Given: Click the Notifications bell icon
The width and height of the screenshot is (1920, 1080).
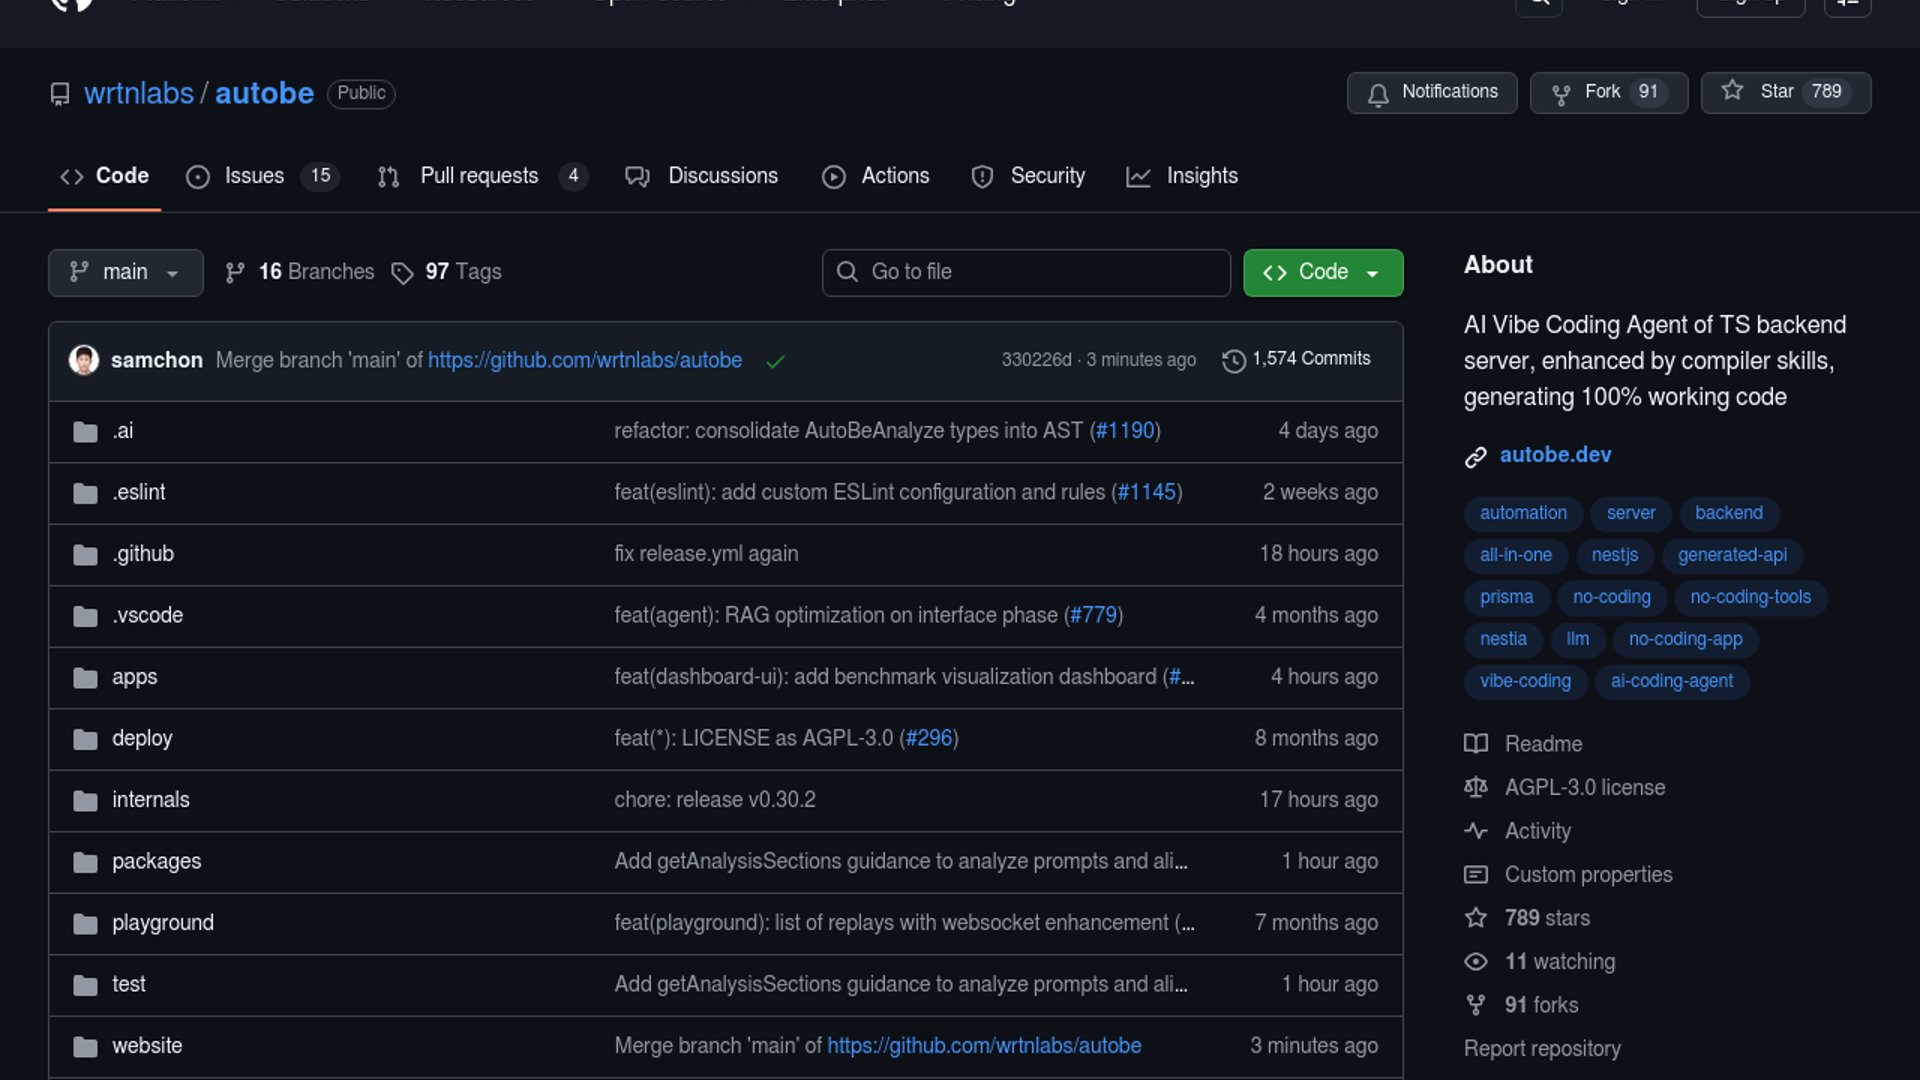Looking at the screenshot, I should 1378,94.
